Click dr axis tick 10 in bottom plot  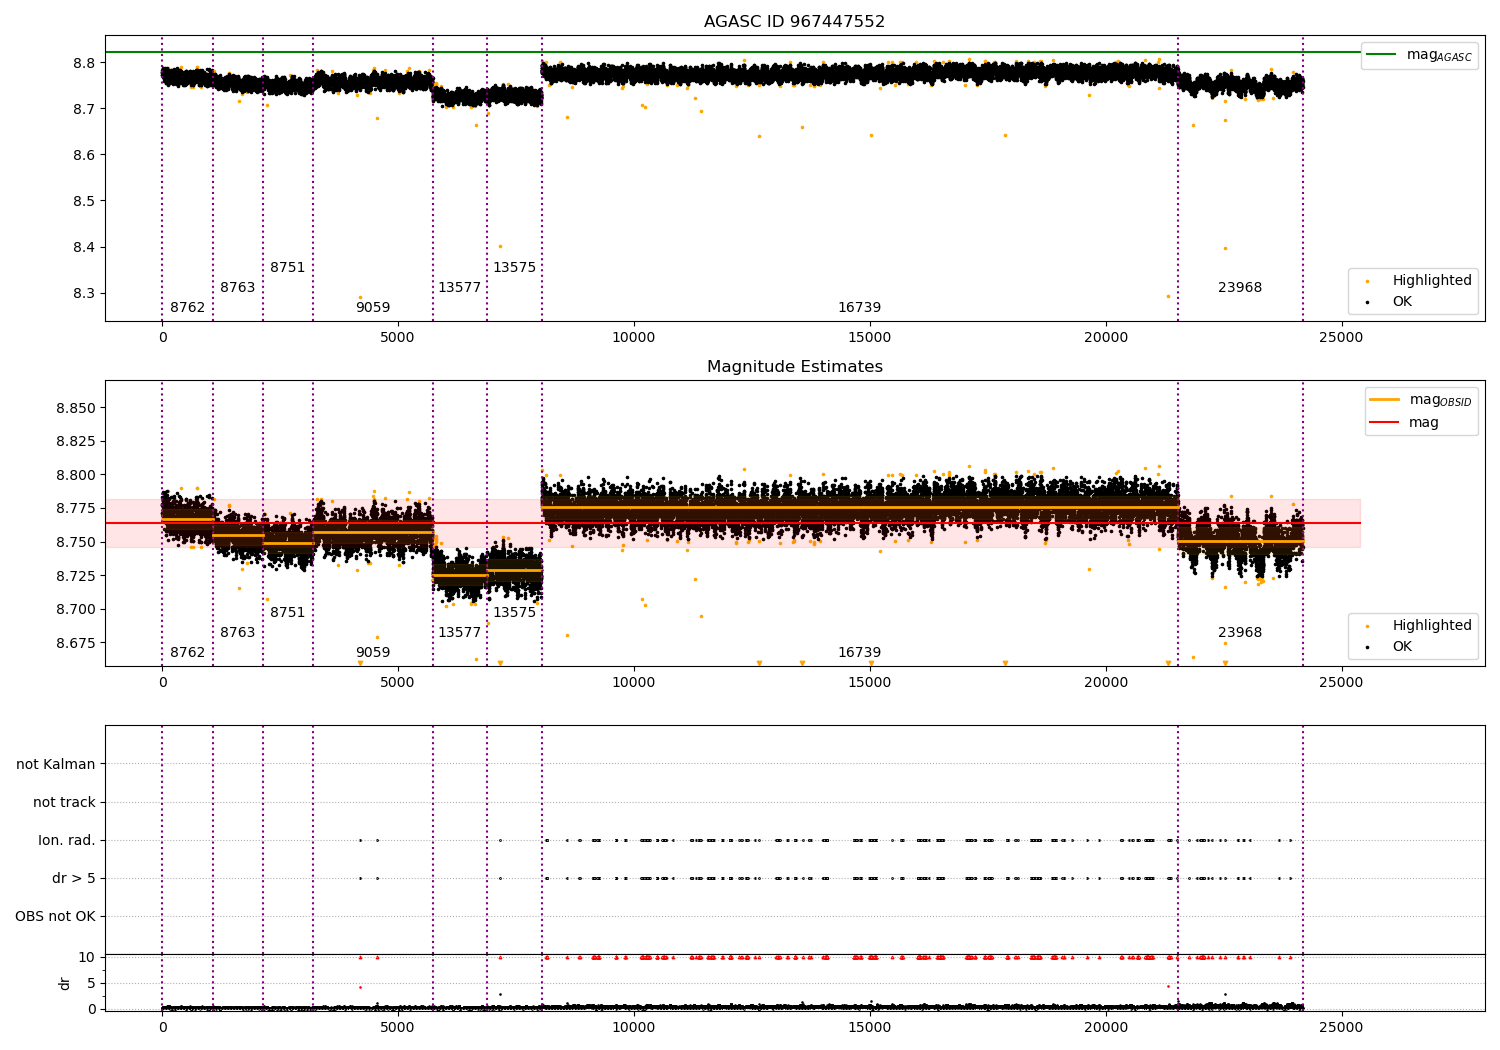pos(87,957)
